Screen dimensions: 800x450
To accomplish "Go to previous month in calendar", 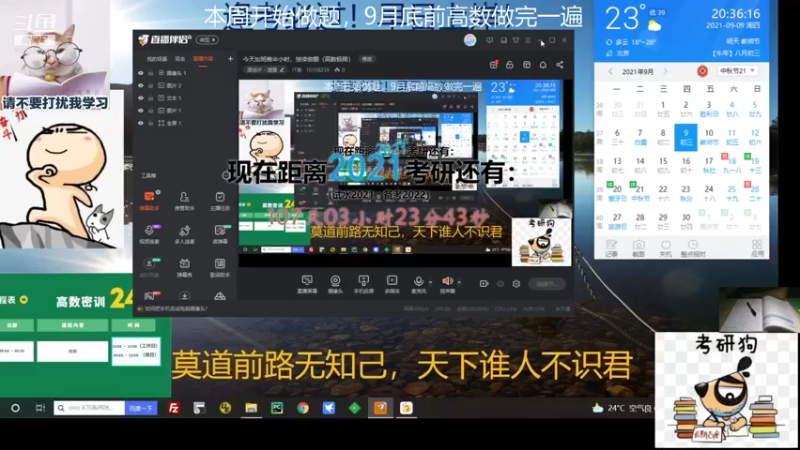I will tap(610, 72).
